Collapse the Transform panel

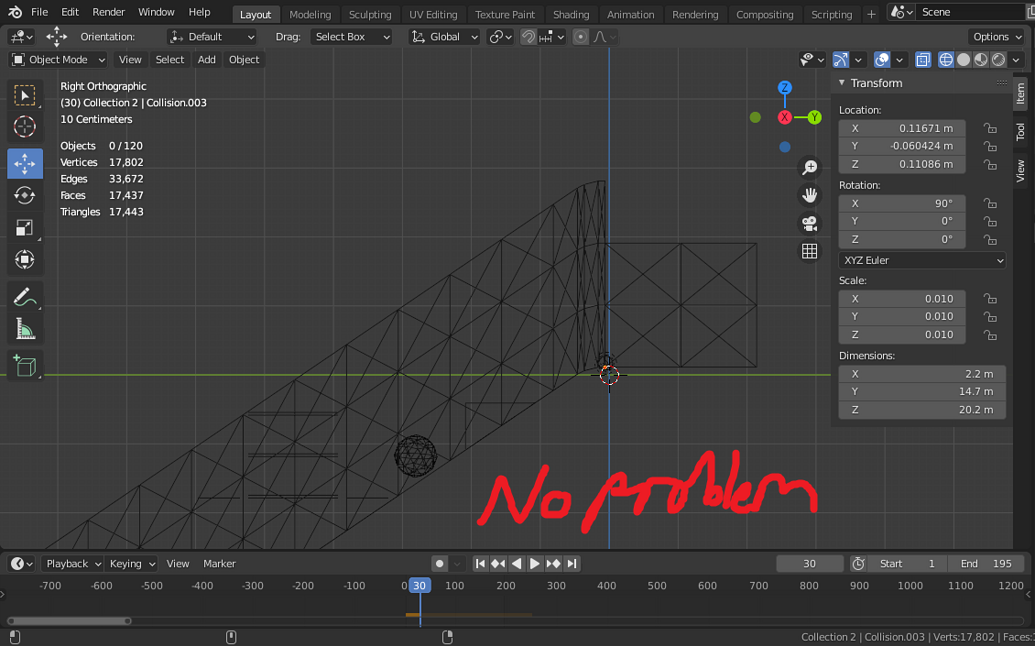click(842, 83)
